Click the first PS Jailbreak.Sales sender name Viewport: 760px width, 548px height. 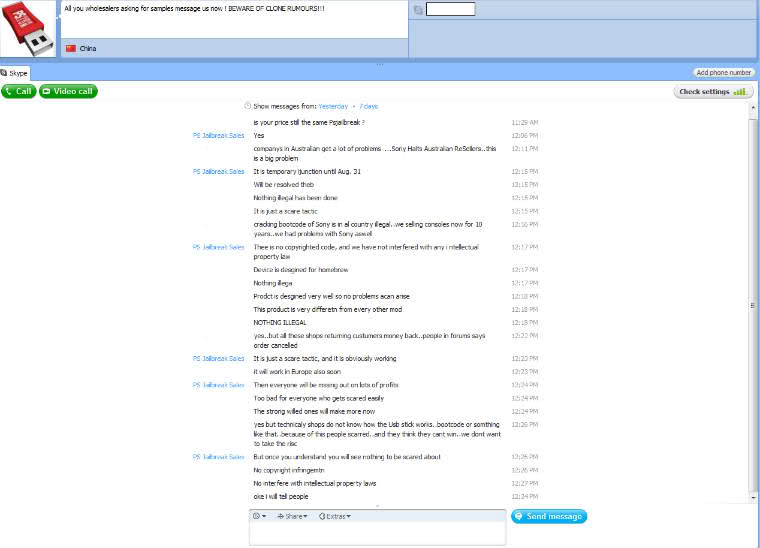click(x=218, y=135)
